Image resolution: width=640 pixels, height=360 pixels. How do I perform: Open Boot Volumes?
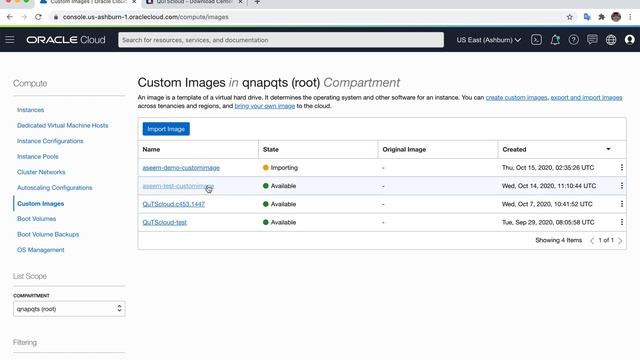tap(36, 219)
